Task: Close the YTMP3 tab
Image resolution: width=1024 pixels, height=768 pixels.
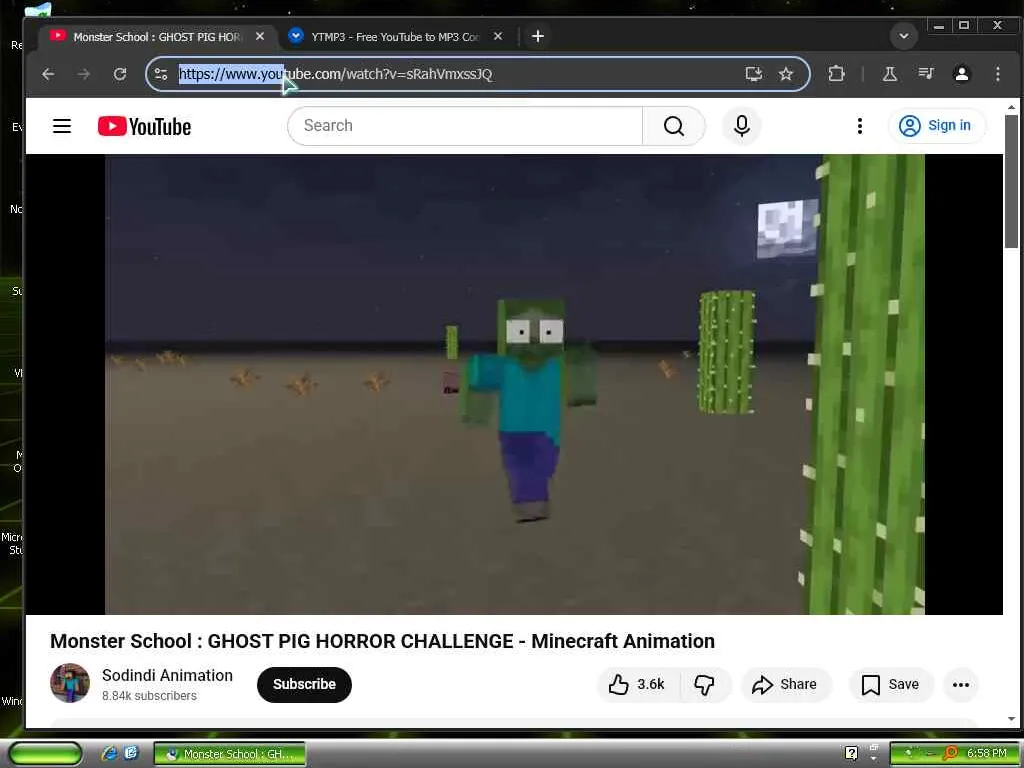Action: (x=498, y=37)
